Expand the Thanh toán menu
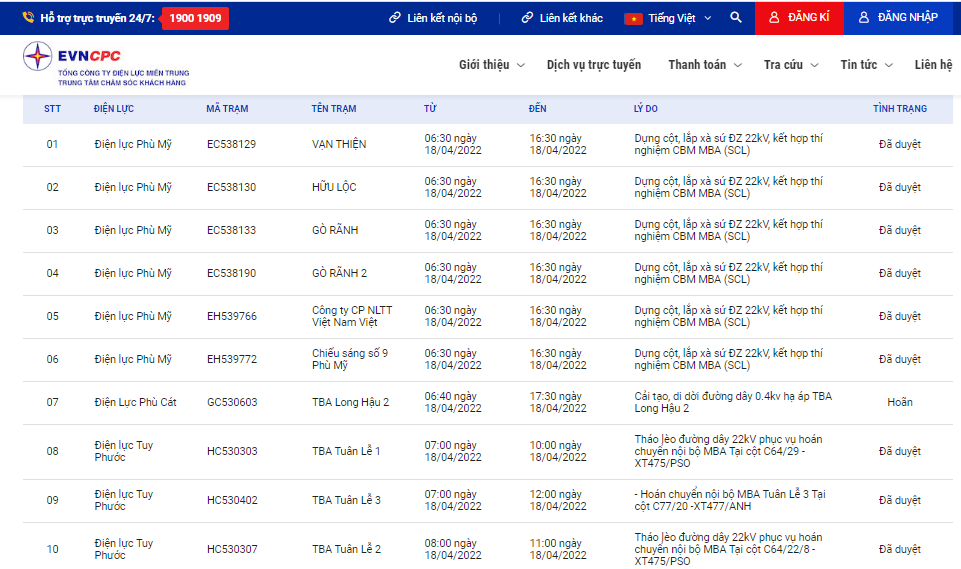The width and height of the screenshot is (961, 569). [x=705, y=64]
